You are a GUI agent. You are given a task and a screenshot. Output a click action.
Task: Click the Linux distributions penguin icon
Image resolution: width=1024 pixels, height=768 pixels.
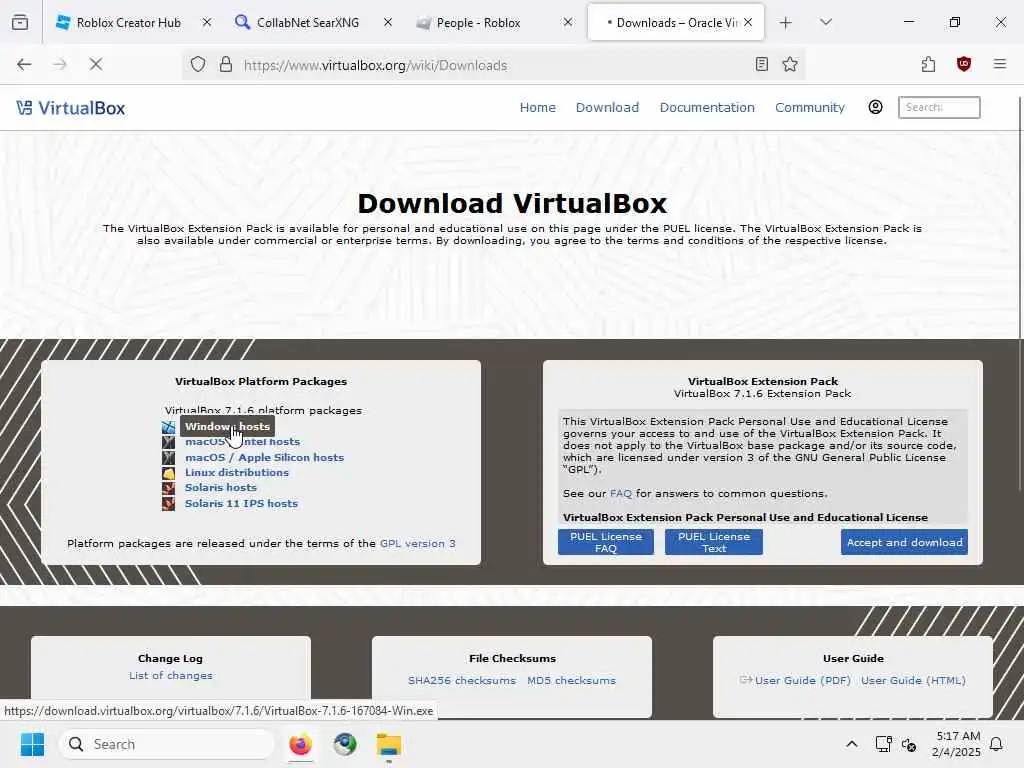[x=168, y=473]
